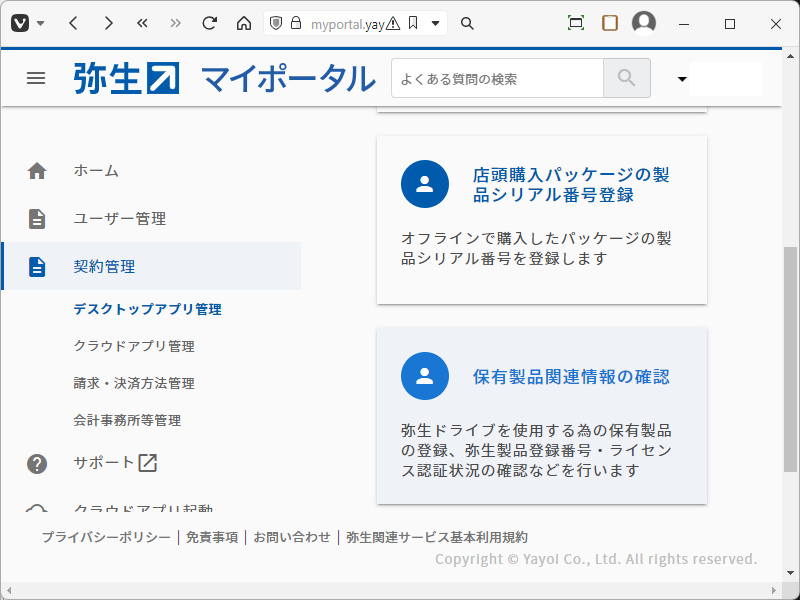Screen dimensions: 800x600
Task: Open the account dropdown arrow in header
Action: point(682,79)
